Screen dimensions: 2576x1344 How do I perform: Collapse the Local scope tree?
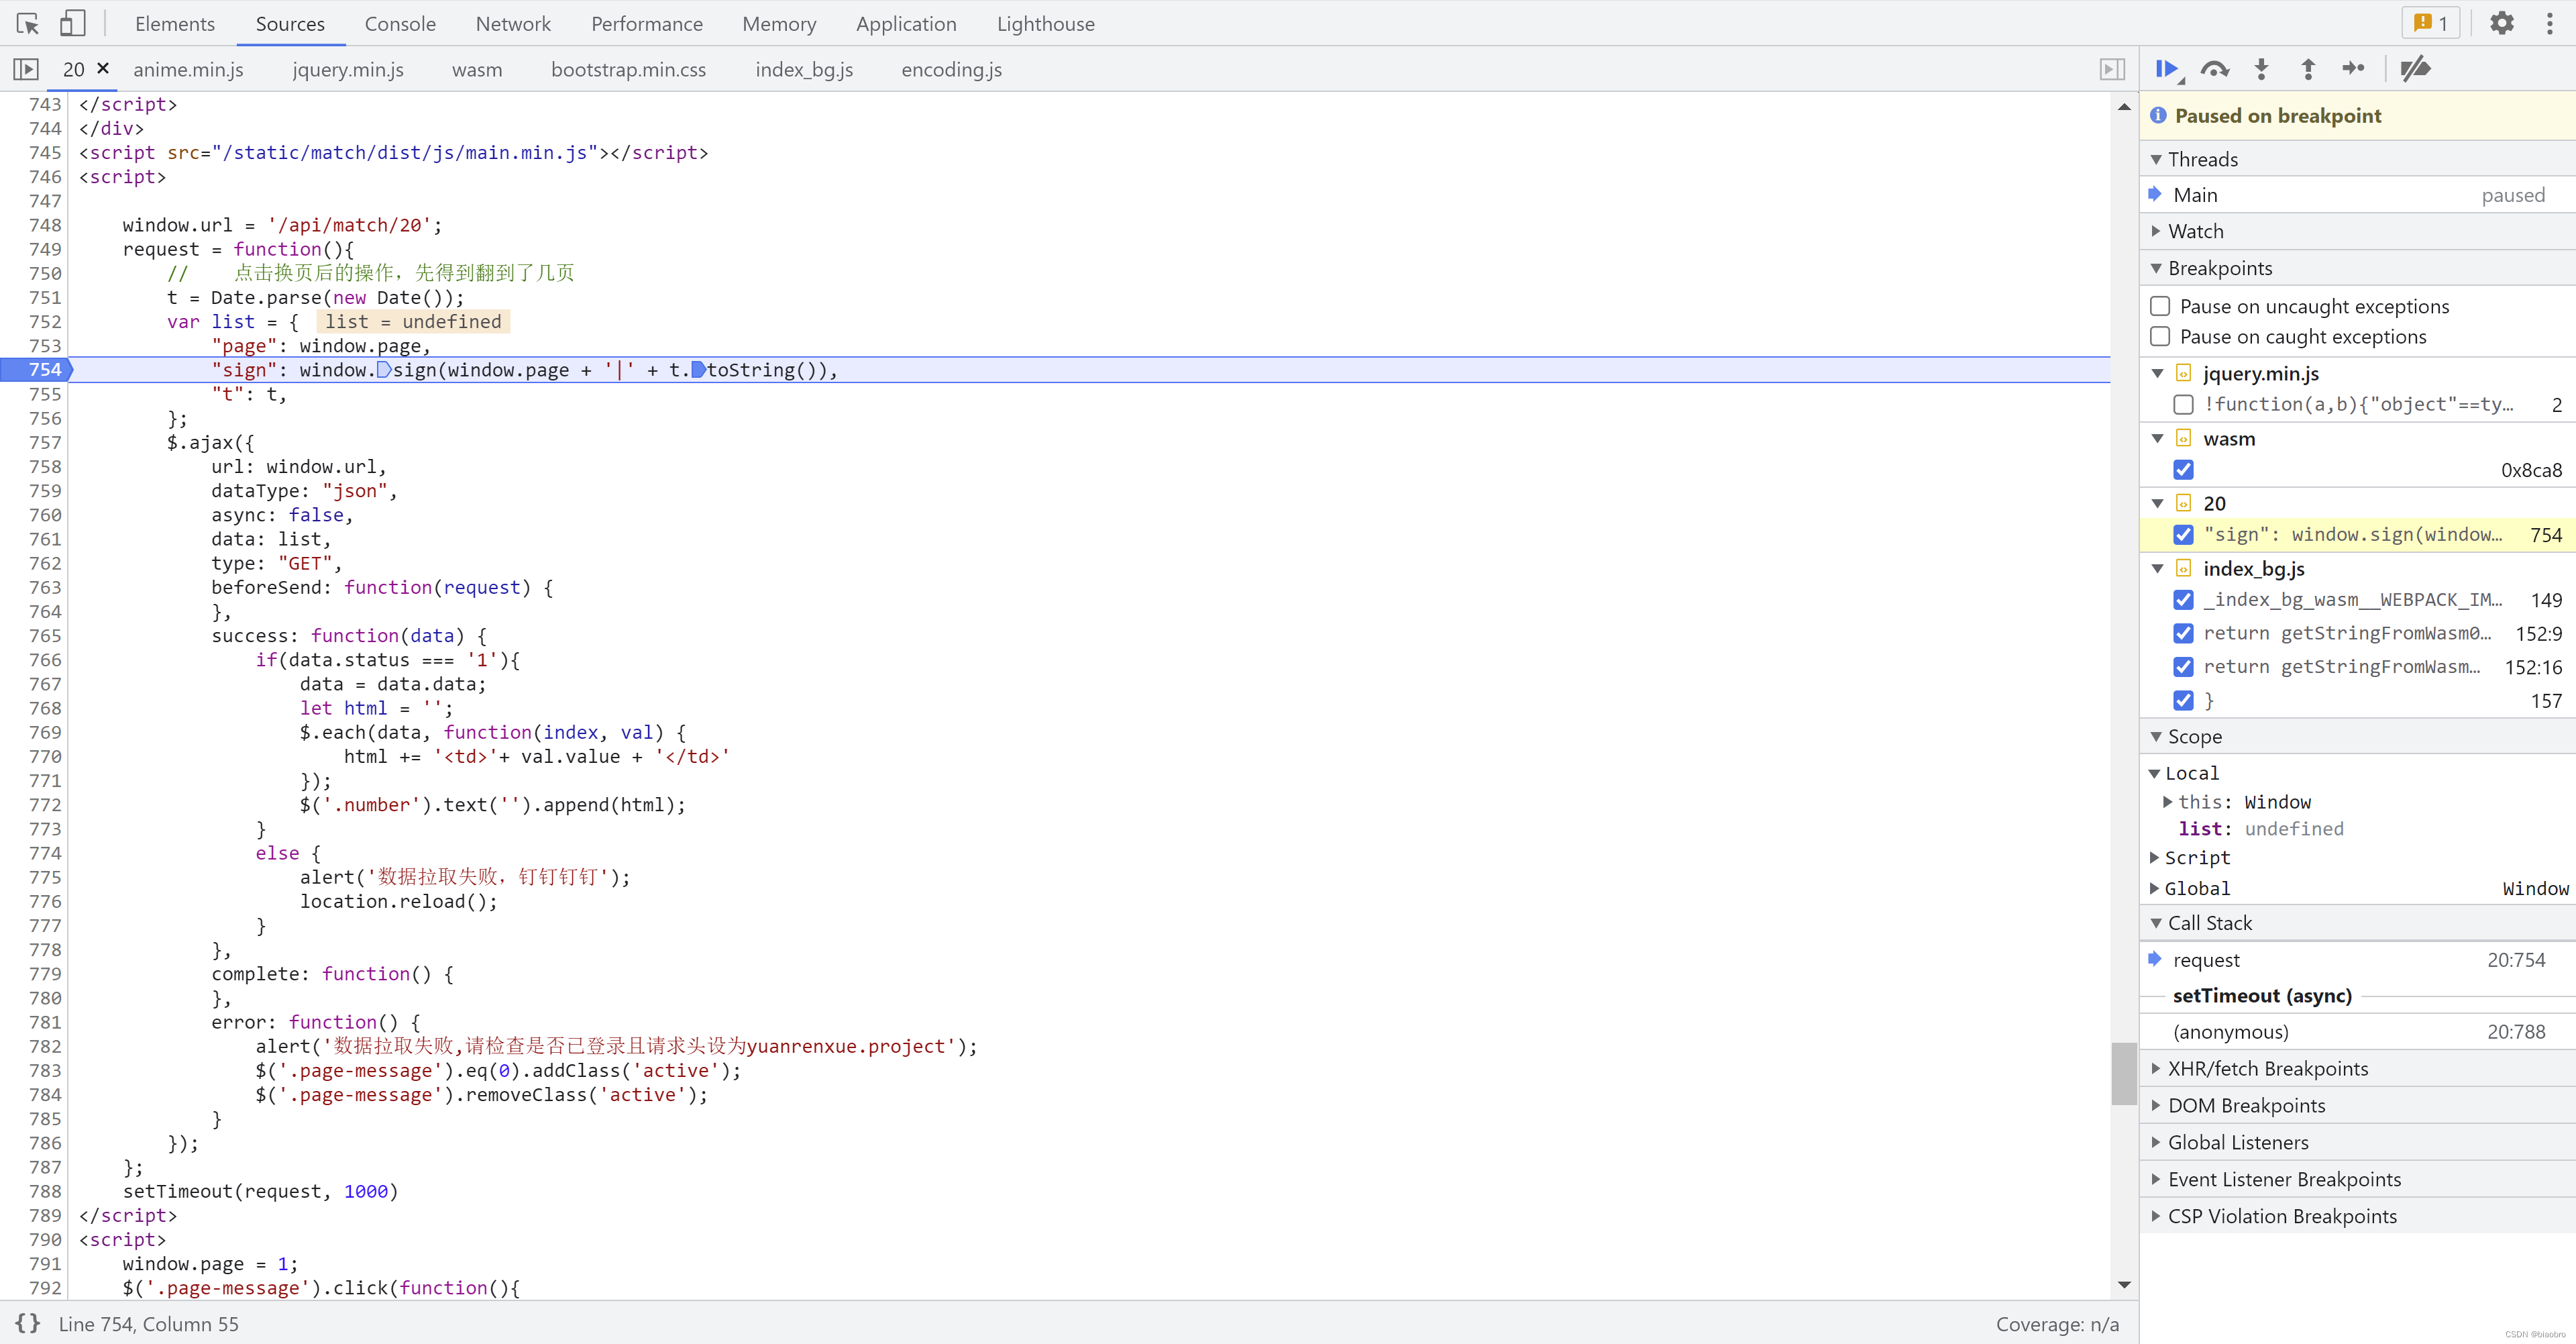click(2155, 773)
